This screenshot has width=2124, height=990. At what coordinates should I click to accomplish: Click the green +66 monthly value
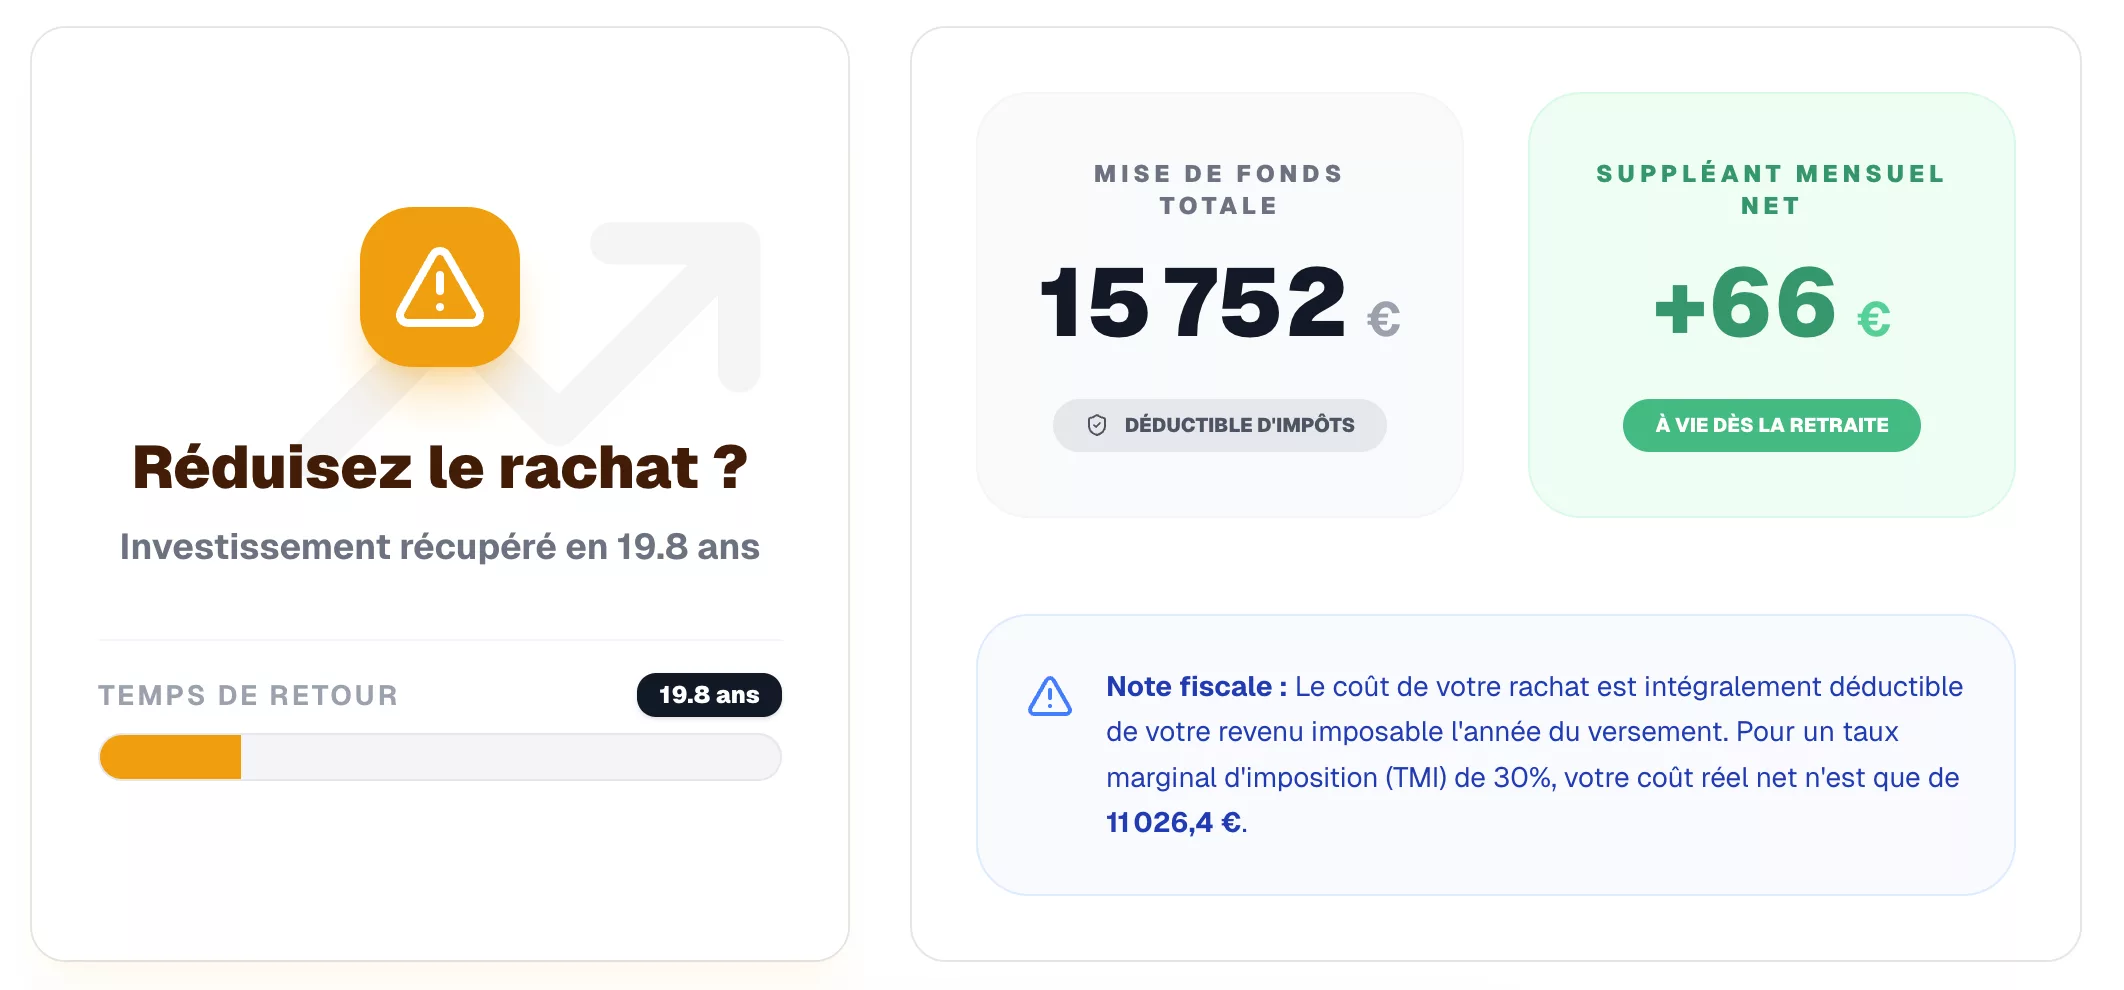[x=1746, y=302]
